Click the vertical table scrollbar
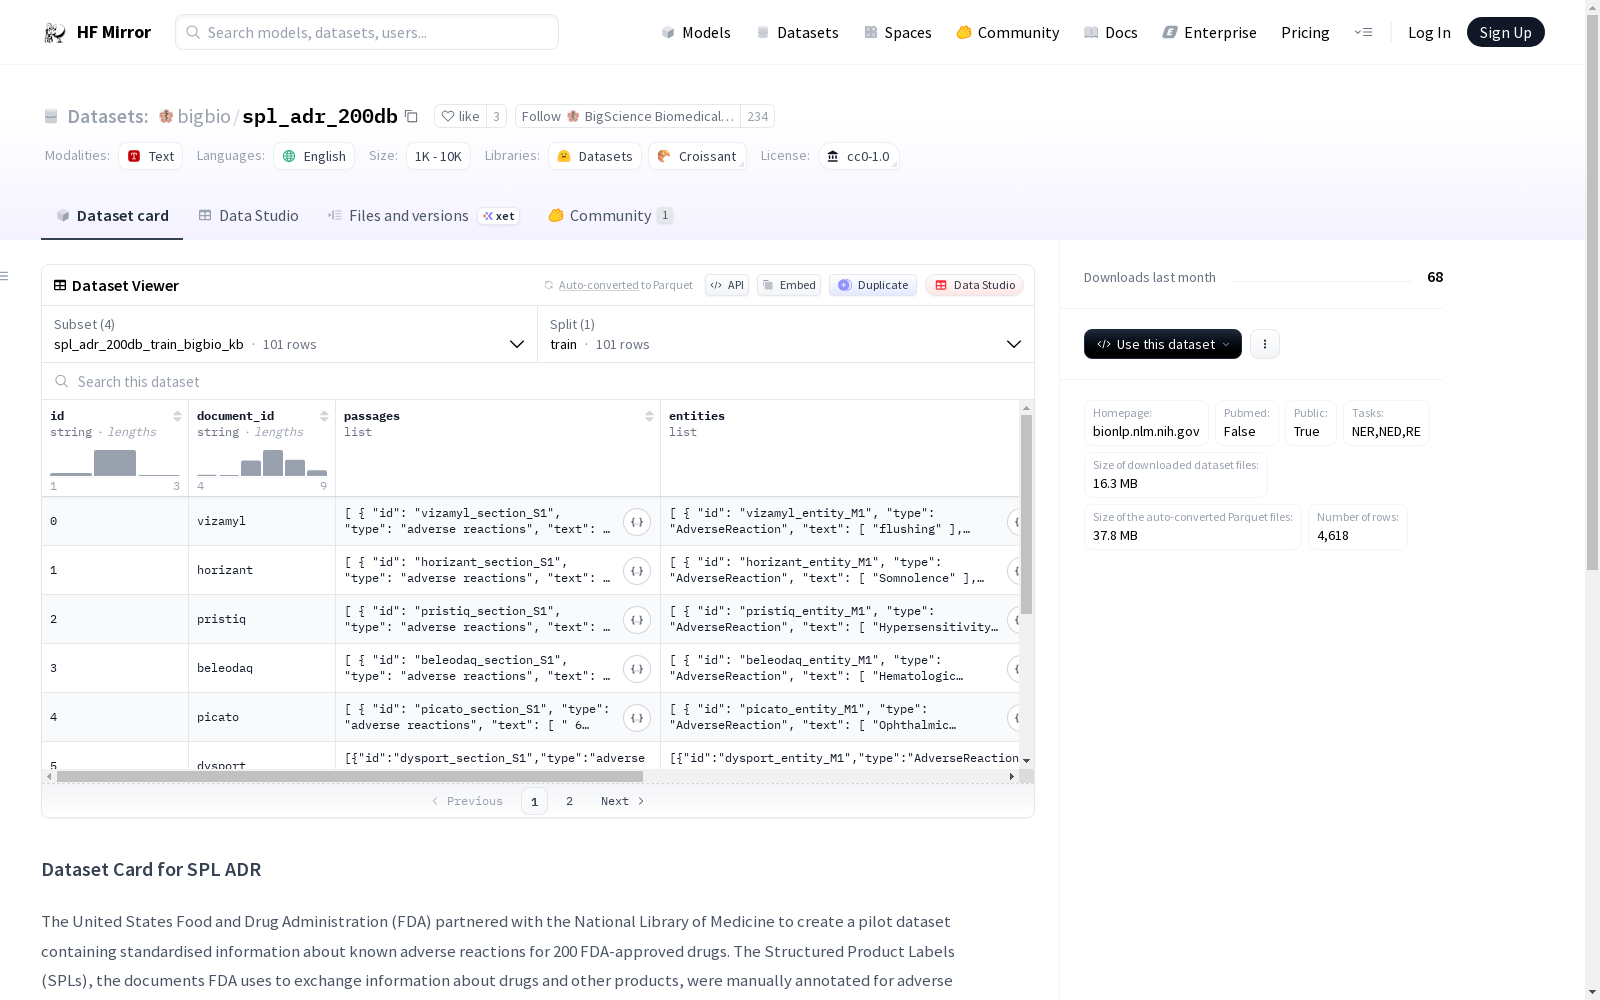The height and width of the screenshot is (1000, 1600). pos(1026,515)
